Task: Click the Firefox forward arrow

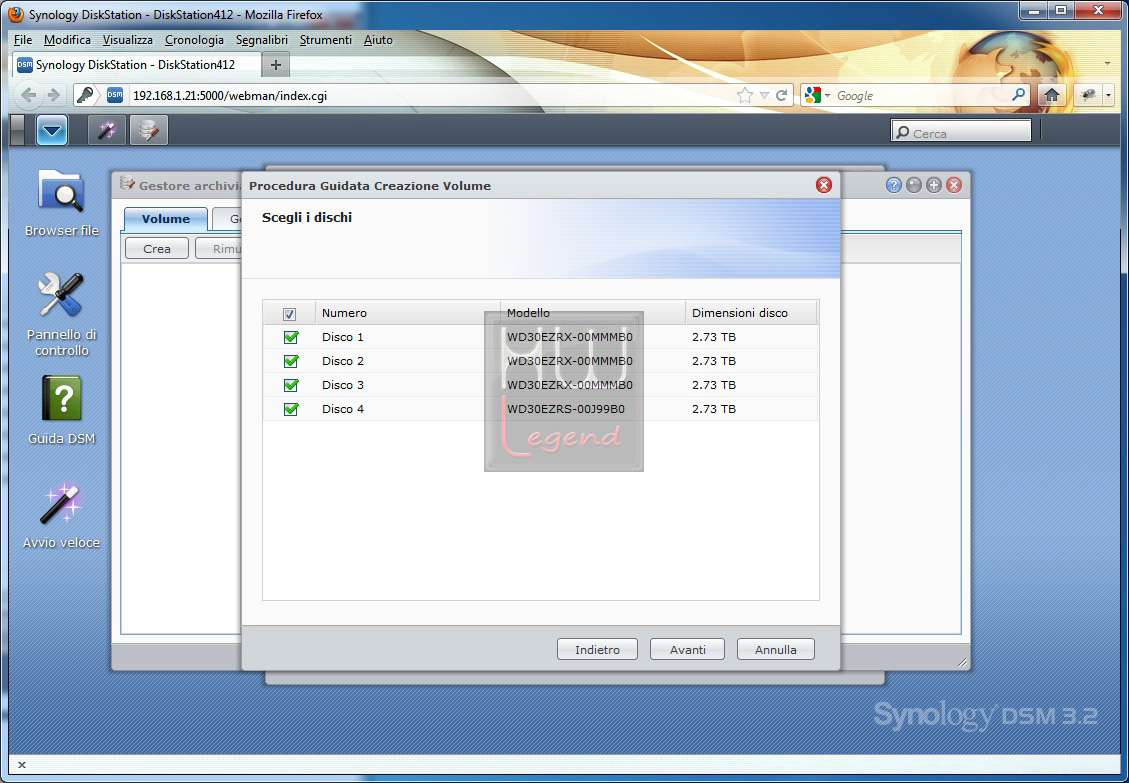Action: 53,95
